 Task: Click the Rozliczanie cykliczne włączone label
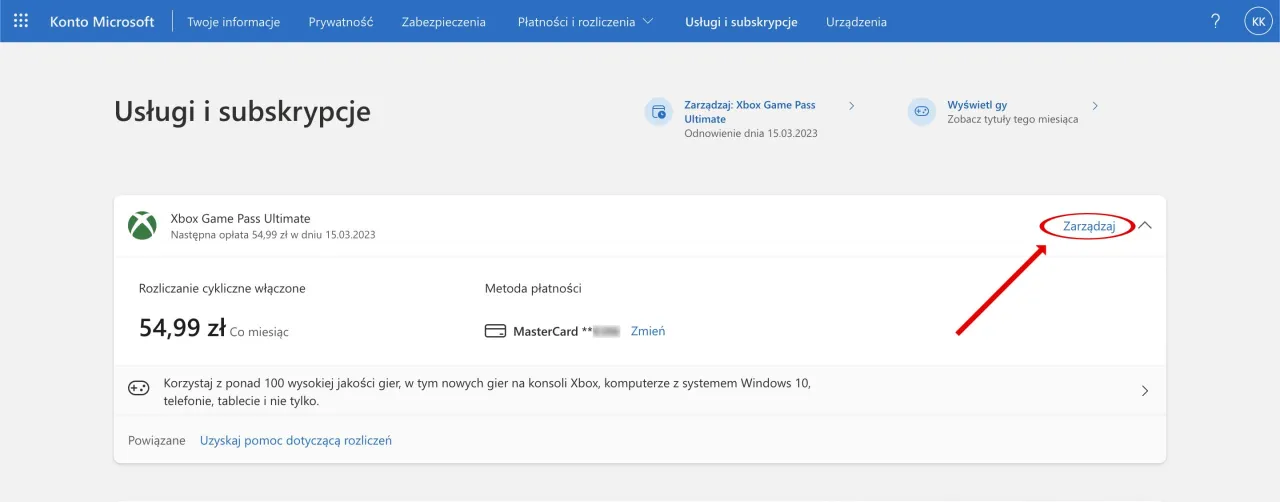coord(222,288)
